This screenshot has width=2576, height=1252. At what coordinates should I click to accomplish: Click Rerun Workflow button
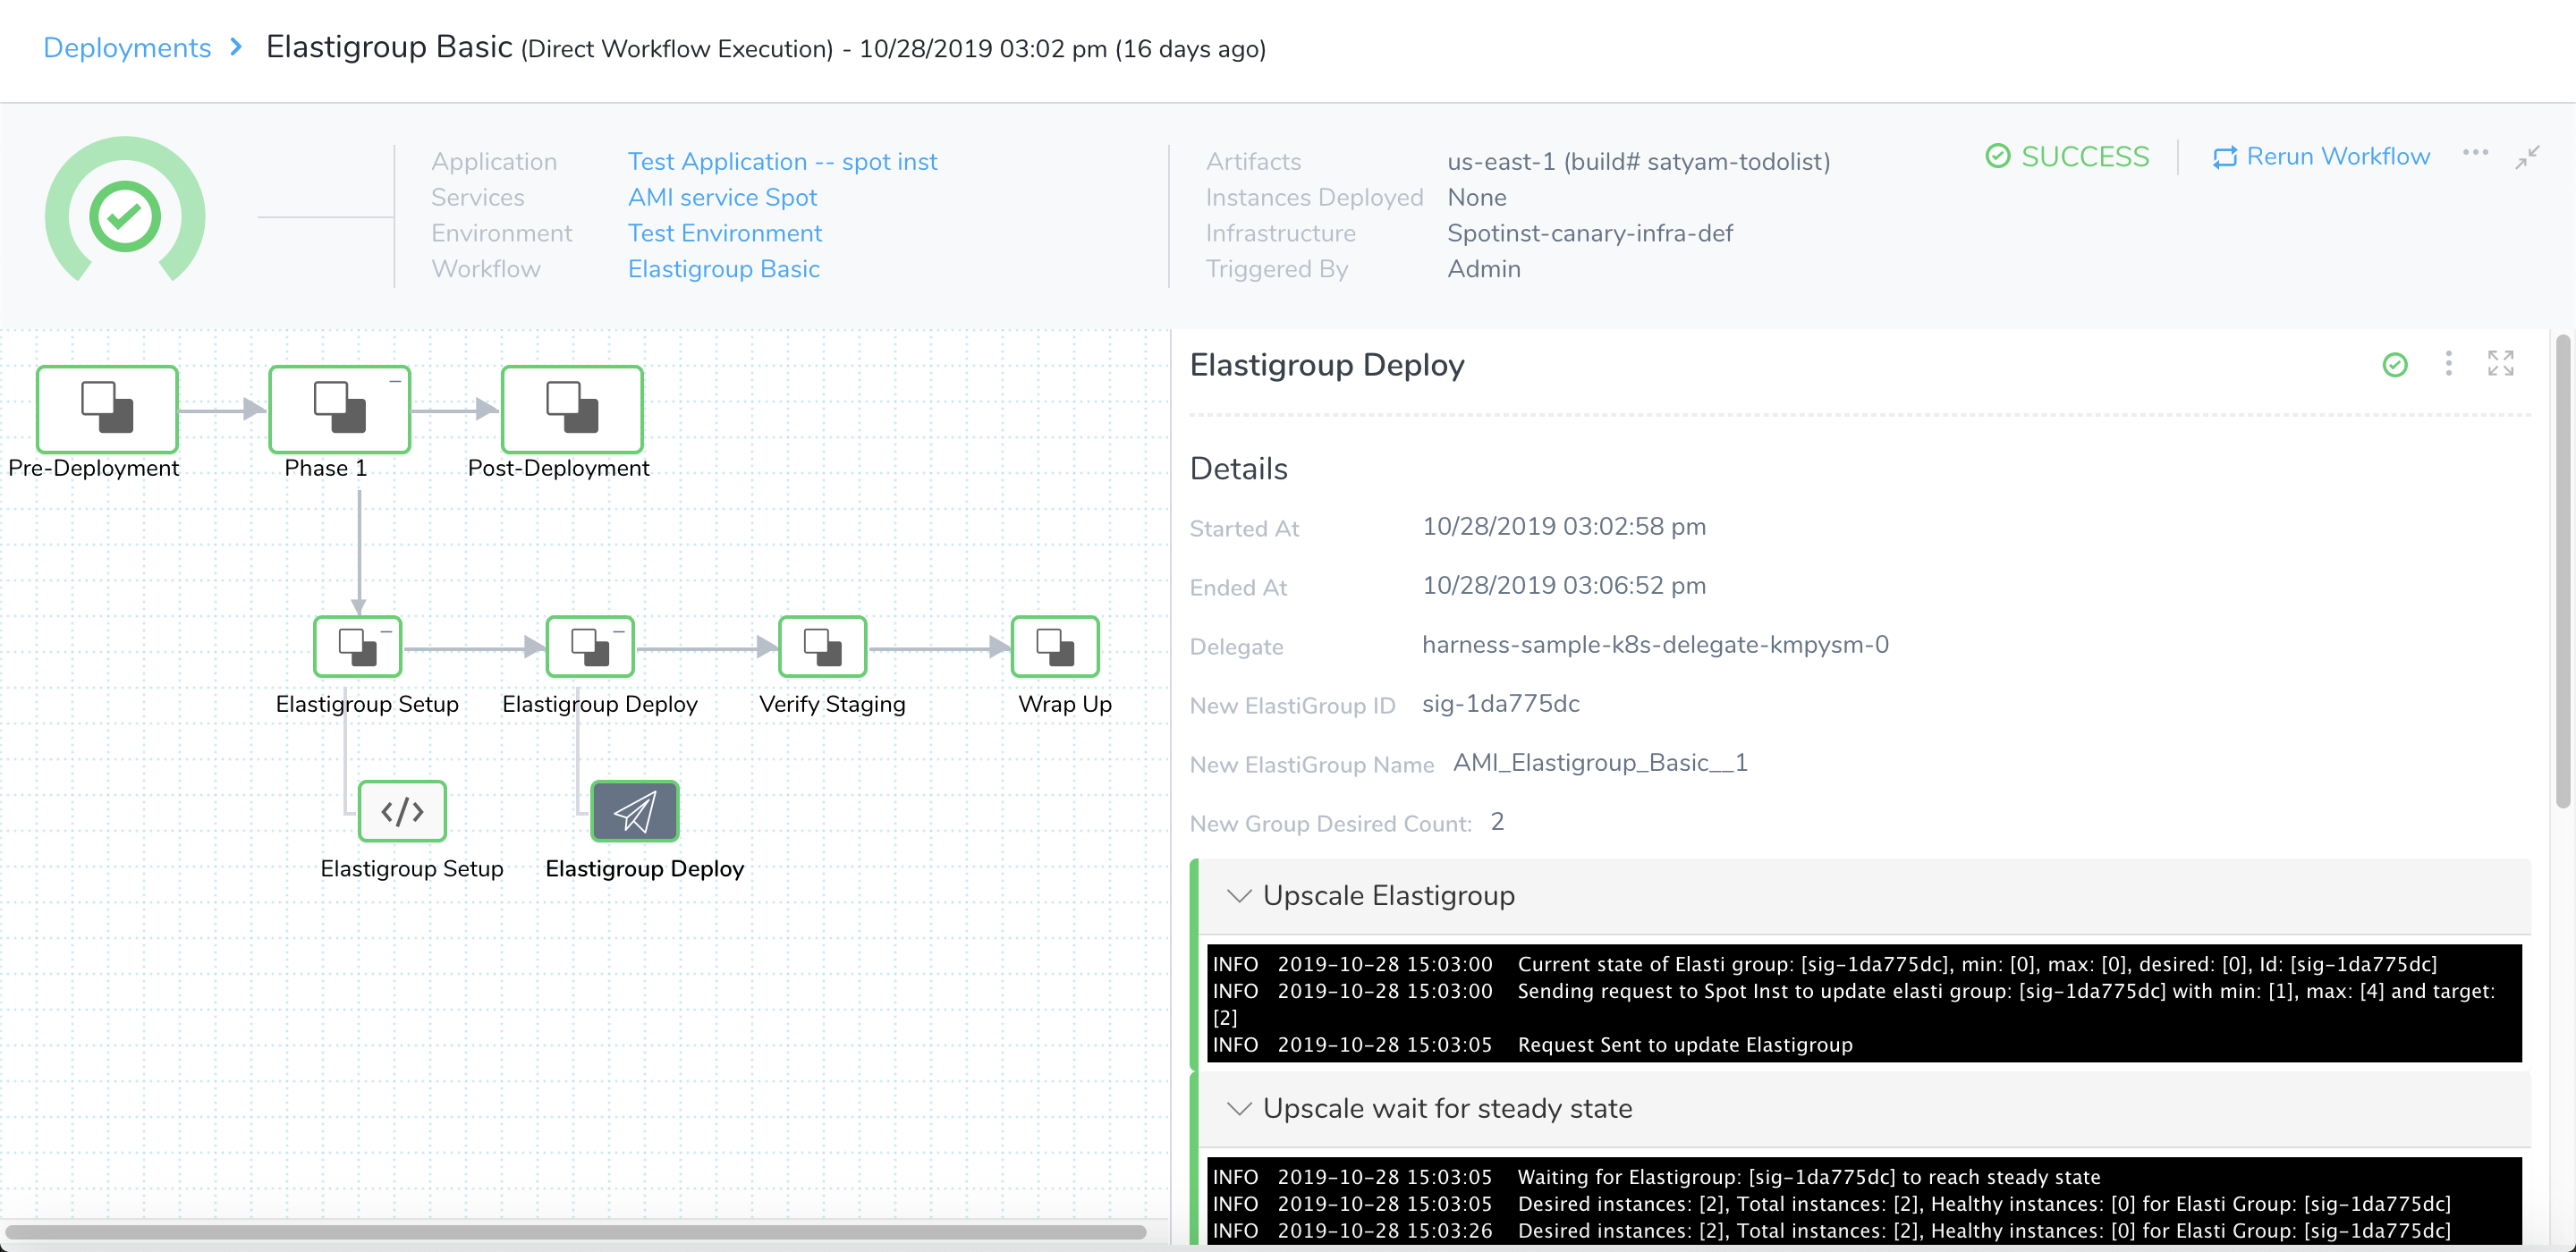pos(2321,157)
